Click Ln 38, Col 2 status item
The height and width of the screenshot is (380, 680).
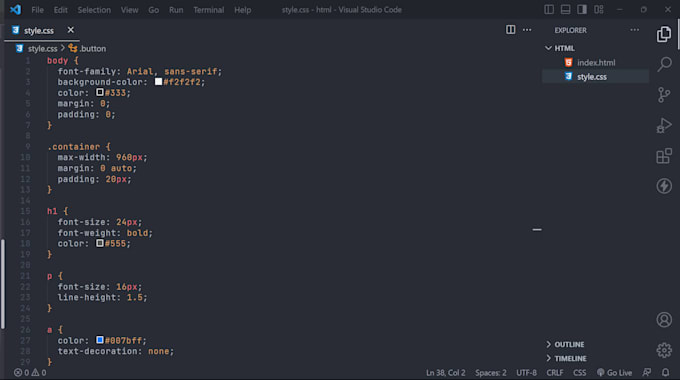pyautogui.click(x=446, y=373)
